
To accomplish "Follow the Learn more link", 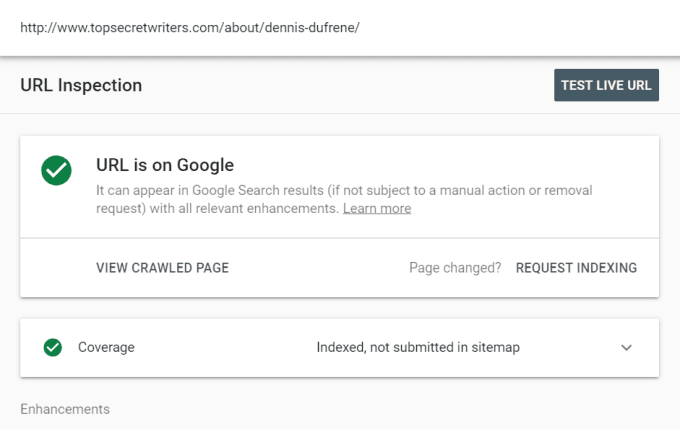I will [377, 209].
